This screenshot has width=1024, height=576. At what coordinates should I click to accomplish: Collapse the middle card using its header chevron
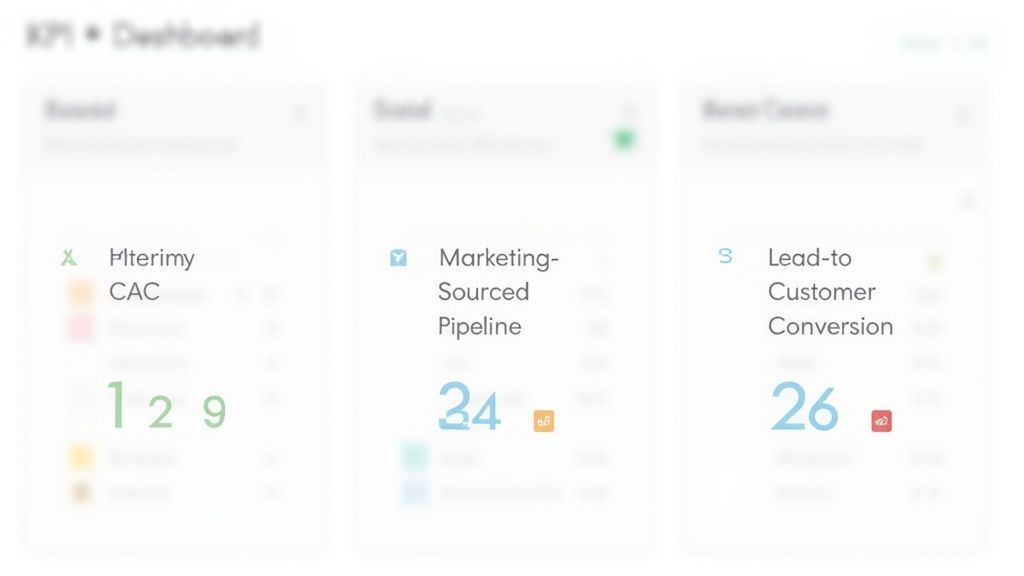pos(628,113)
